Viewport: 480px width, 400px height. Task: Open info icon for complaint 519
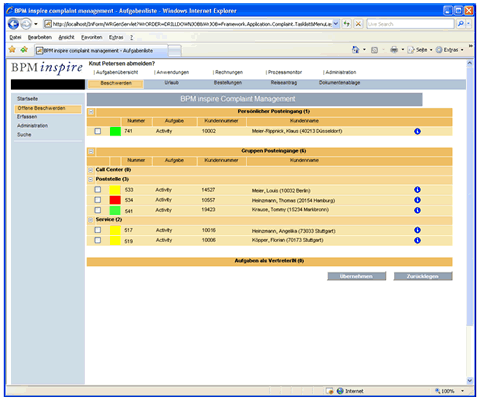tap(417, 240)
